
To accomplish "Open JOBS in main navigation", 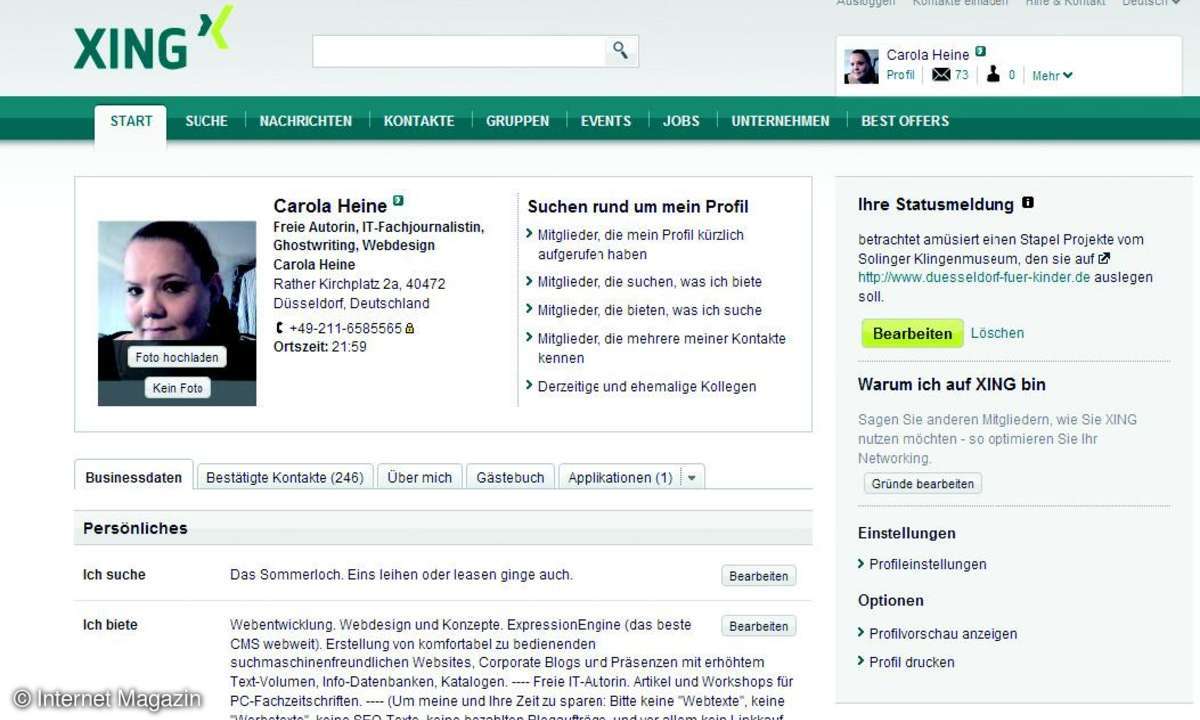I will 681,121.
